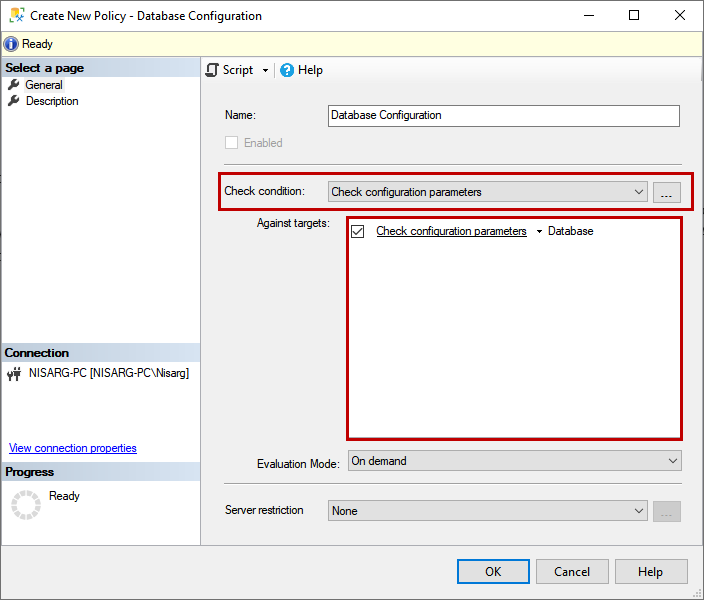
Task: Toggle the Enabled checkbox
Action: click(x=231, y=143)
